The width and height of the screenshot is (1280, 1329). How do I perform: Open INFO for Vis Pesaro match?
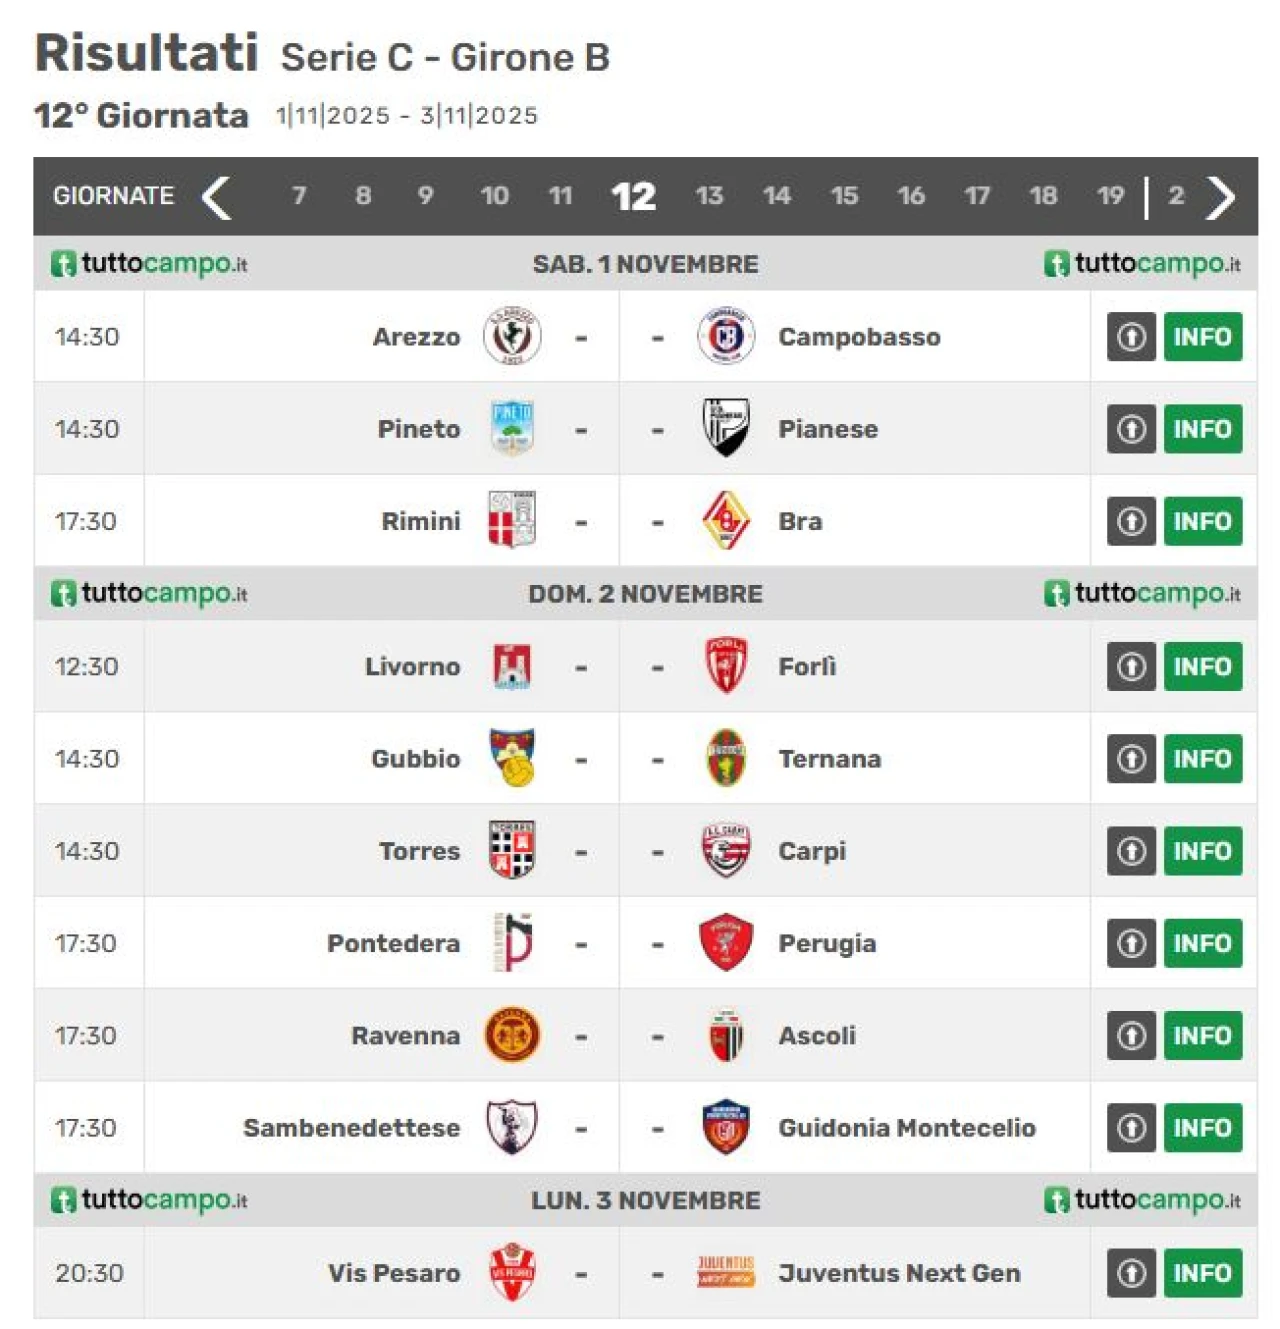(1202, 1273)
